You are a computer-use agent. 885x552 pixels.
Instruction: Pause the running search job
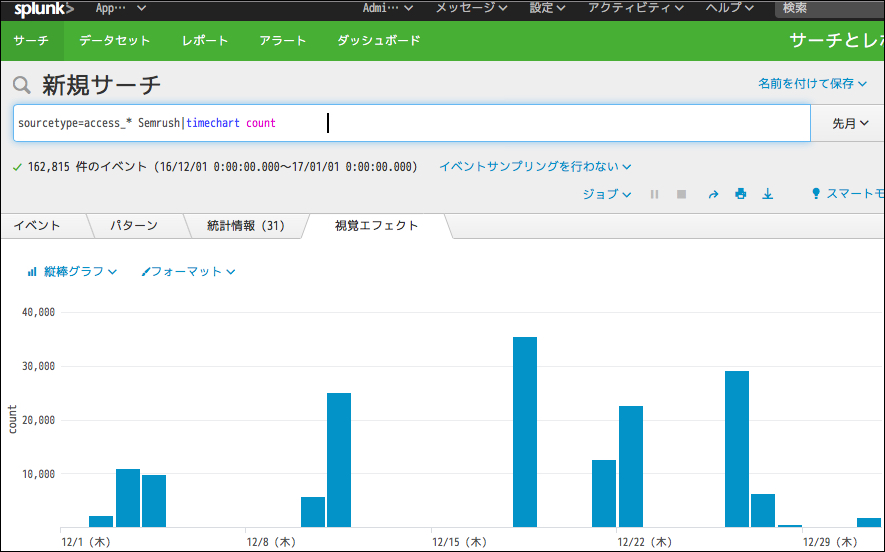tap(654, 194)
